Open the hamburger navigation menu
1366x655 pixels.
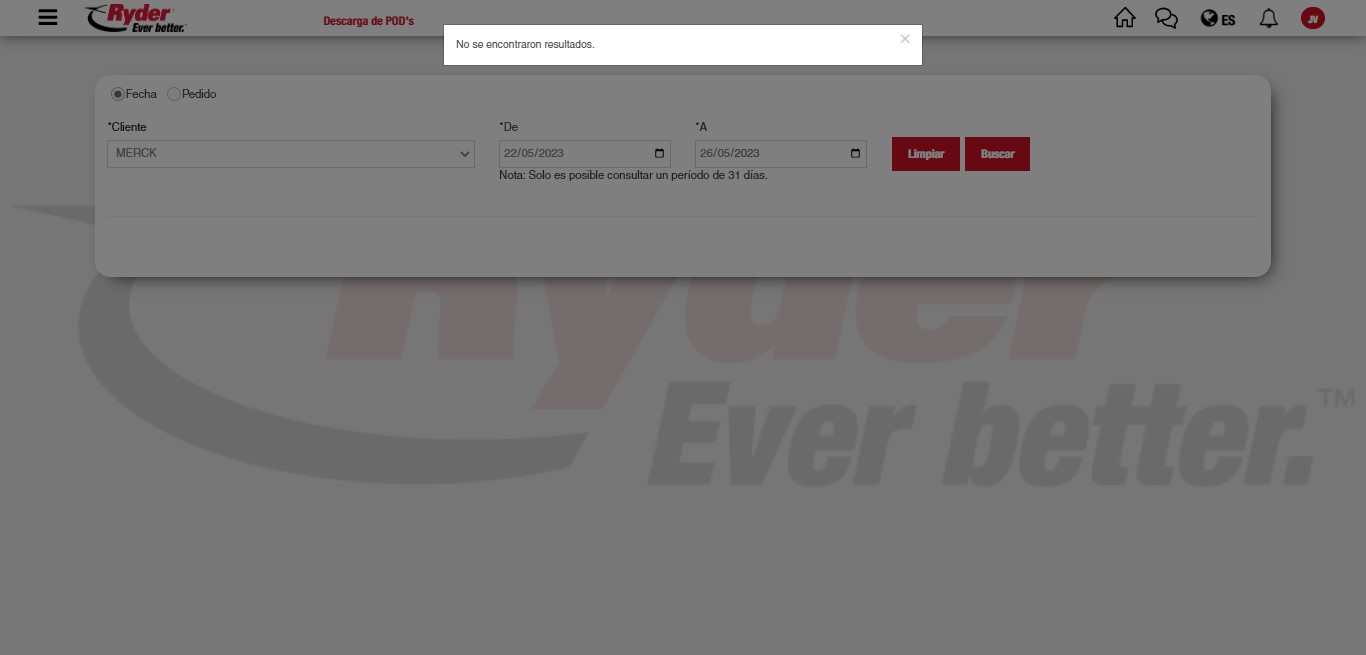tap(48, 18)
